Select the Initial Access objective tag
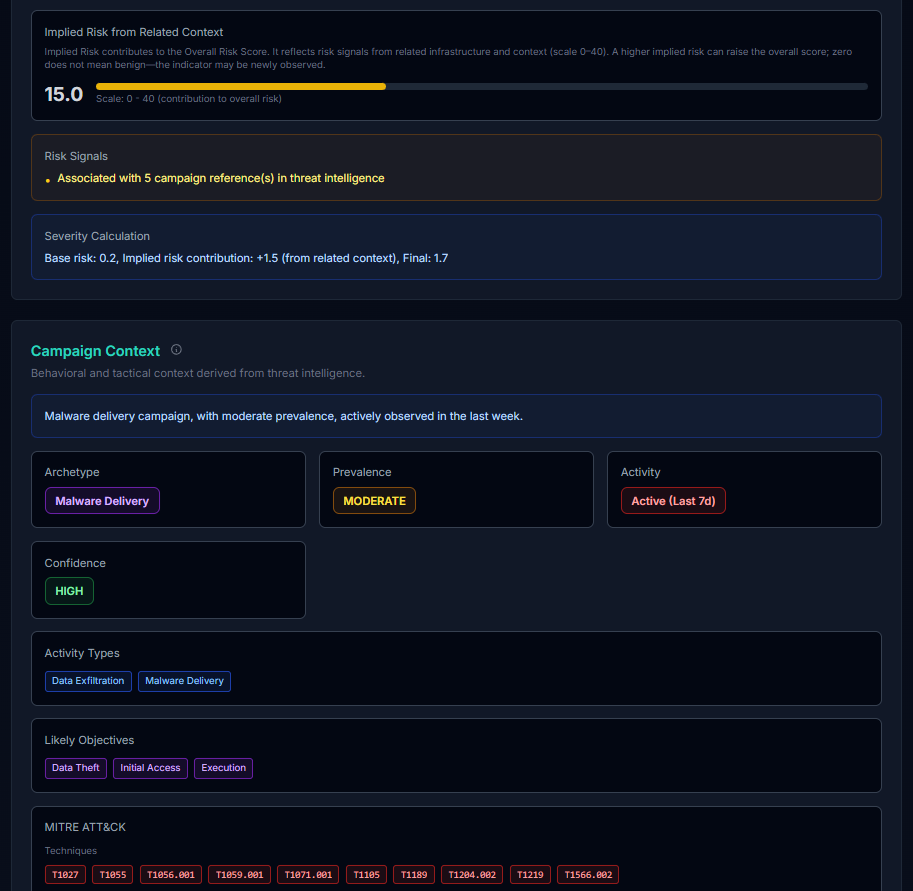 point(149,768)
